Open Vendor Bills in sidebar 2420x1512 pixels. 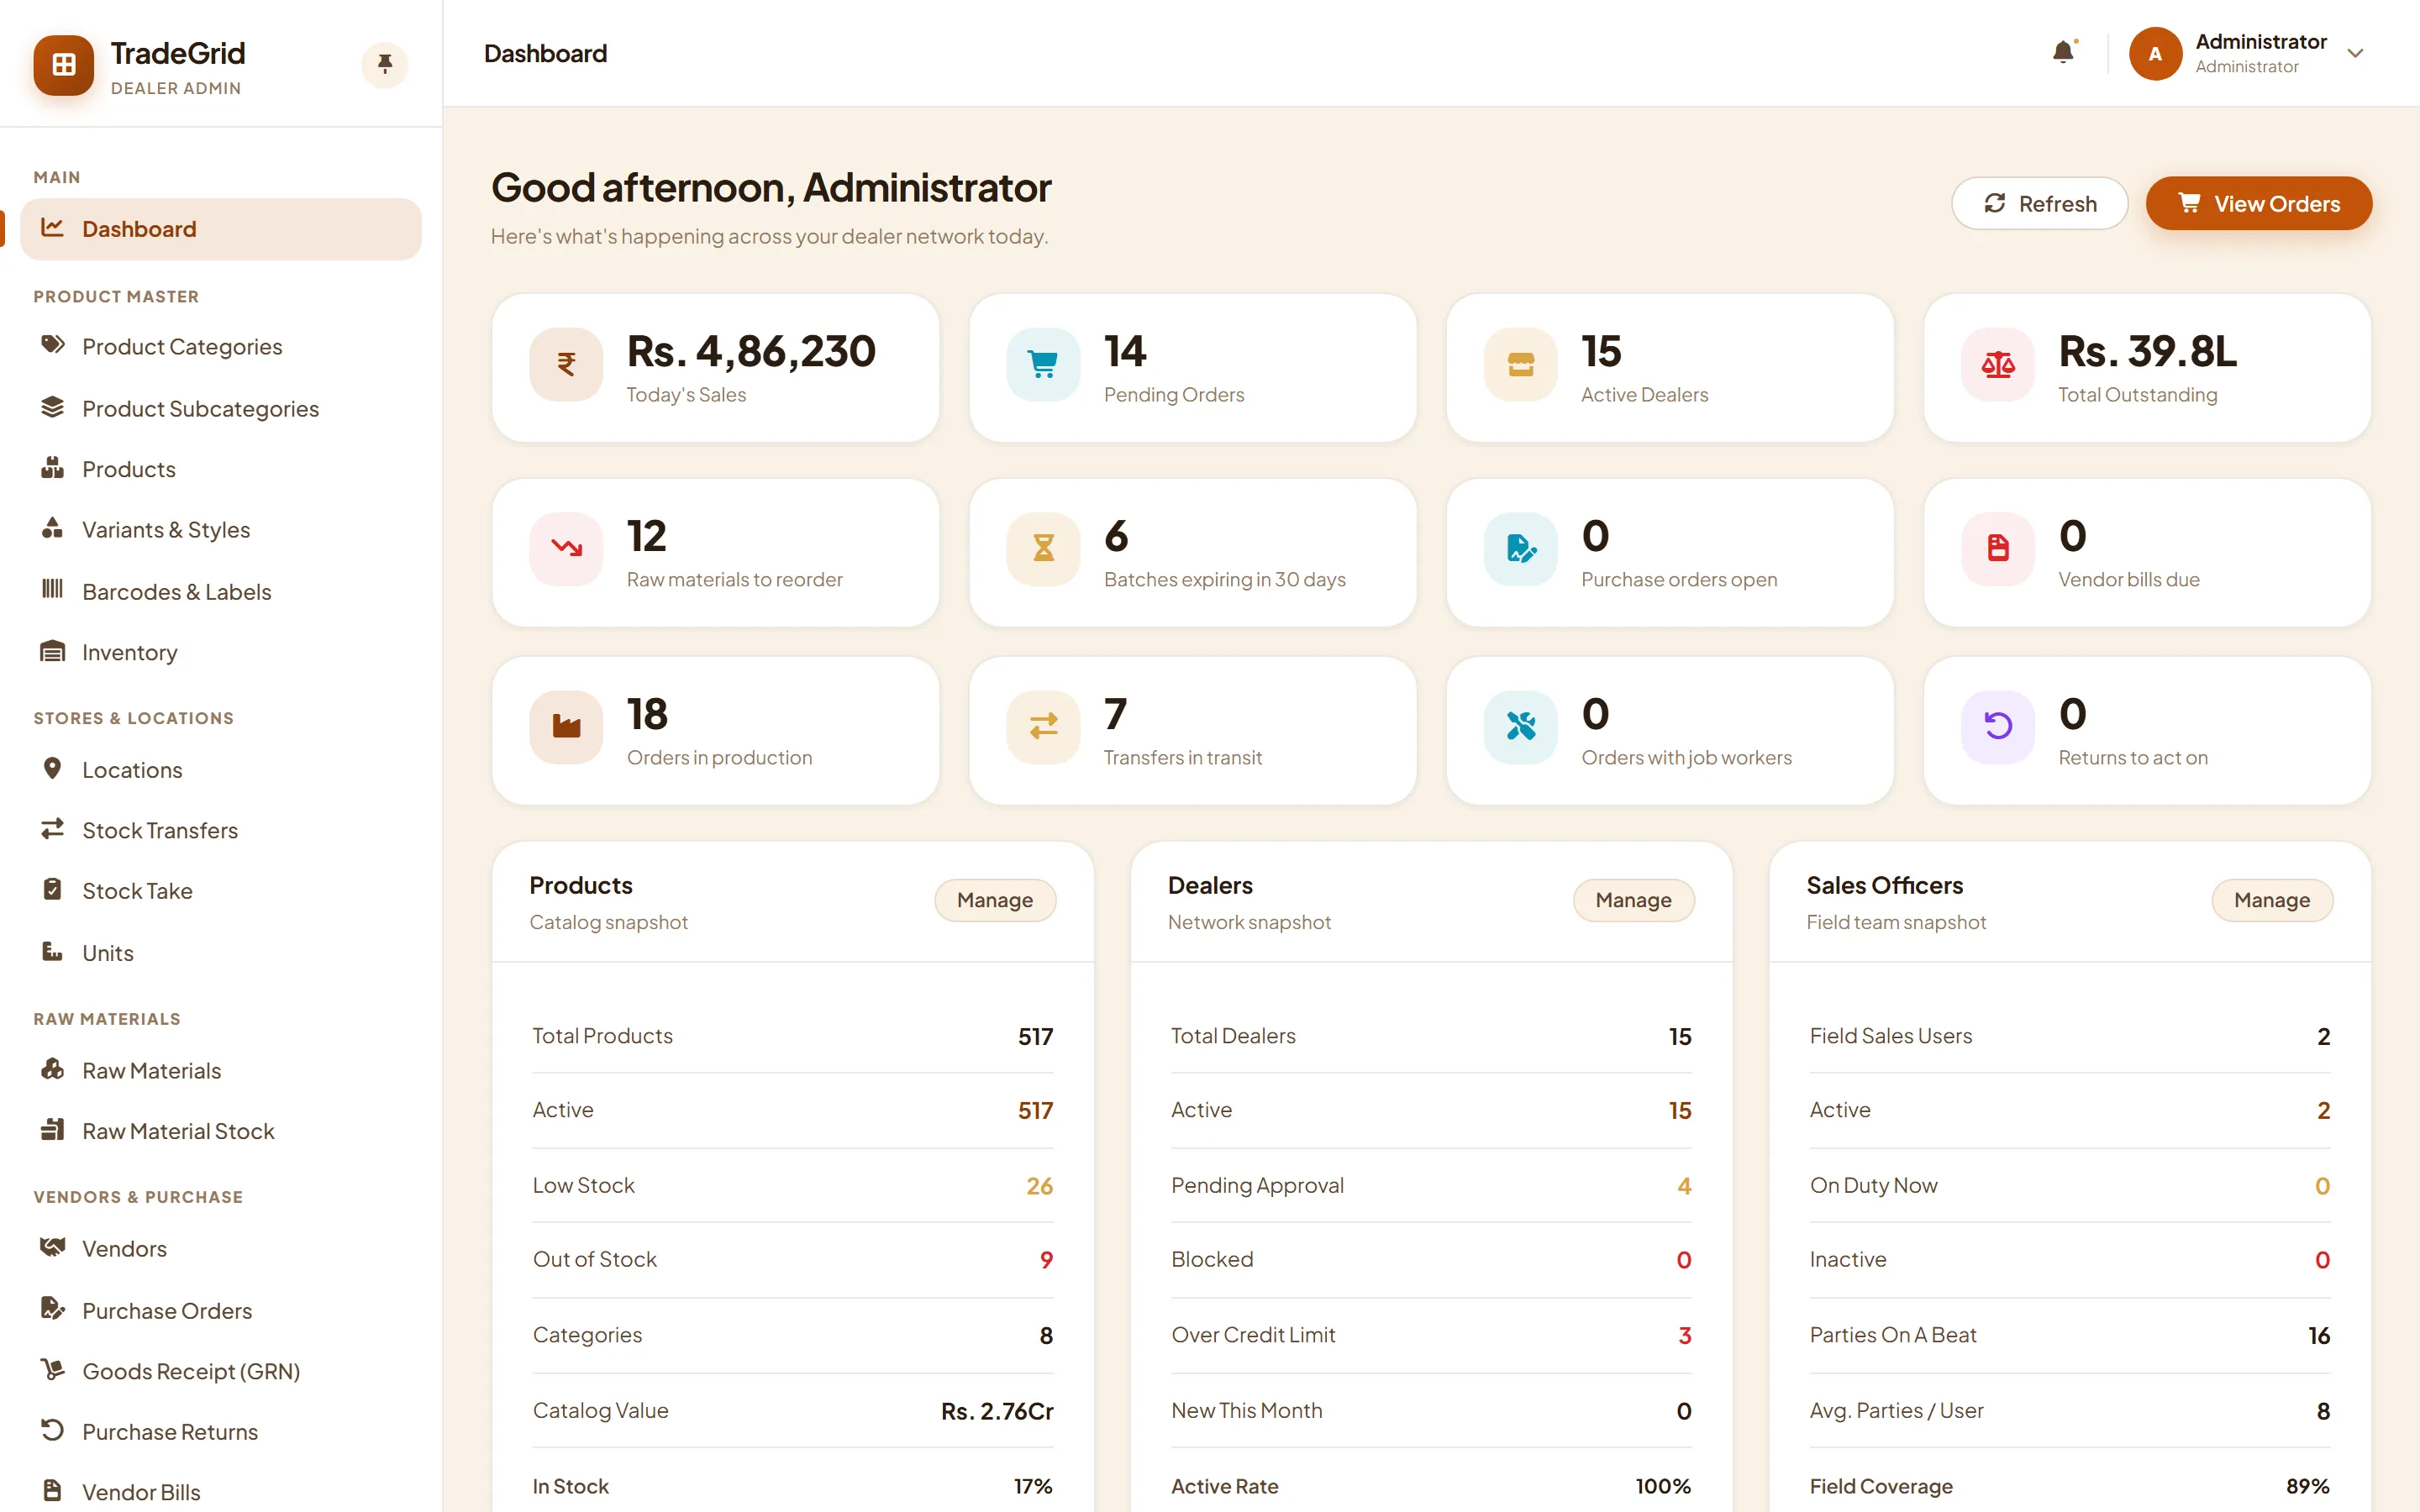pyautogui.click(x=221, y=1491)
